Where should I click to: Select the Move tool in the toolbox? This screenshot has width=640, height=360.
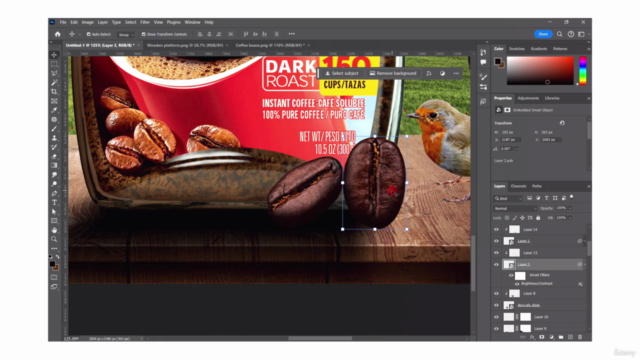(x=54, y=55)
